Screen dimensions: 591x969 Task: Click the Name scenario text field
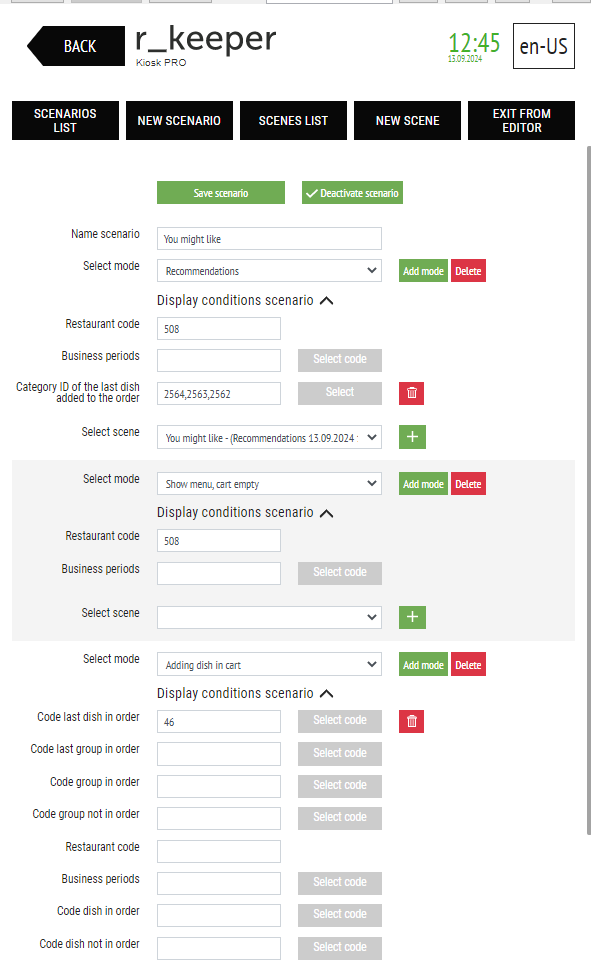[x=269, y=239]
